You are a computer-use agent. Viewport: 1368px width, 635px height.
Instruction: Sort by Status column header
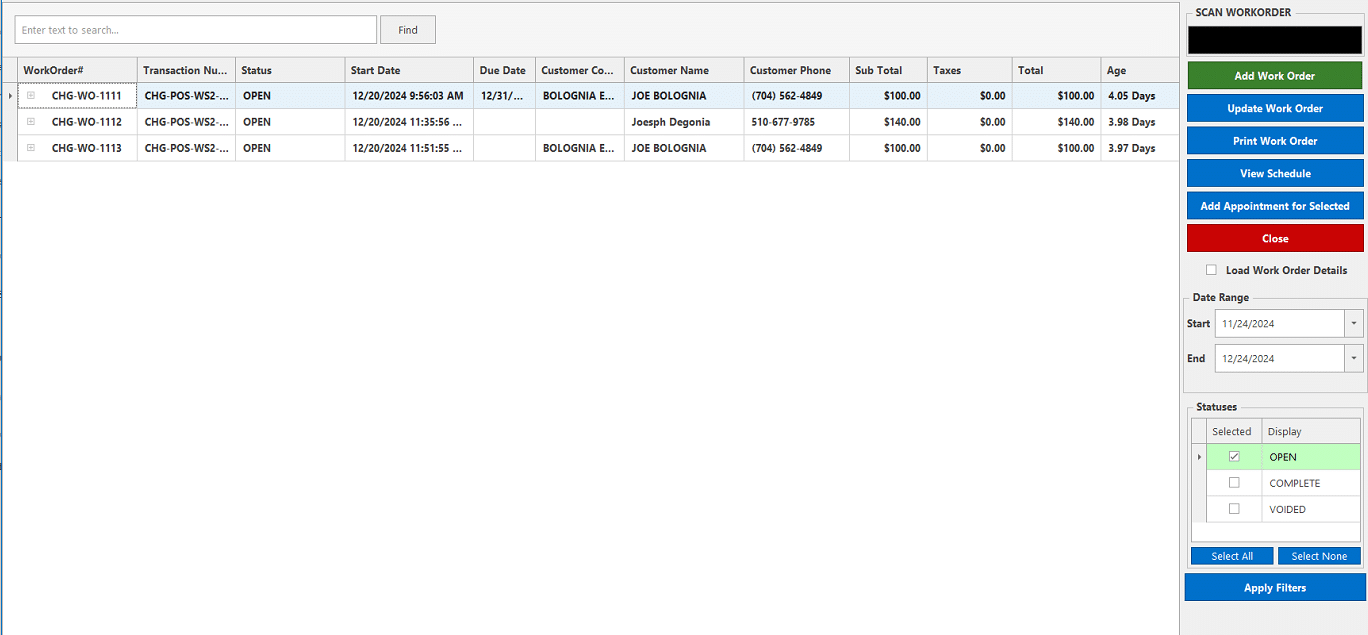point(290,70)
